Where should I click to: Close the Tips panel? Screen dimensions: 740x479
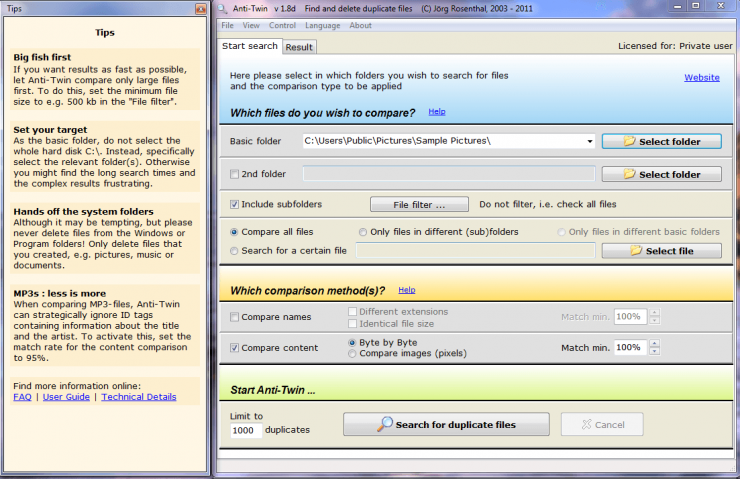[201, 9]
